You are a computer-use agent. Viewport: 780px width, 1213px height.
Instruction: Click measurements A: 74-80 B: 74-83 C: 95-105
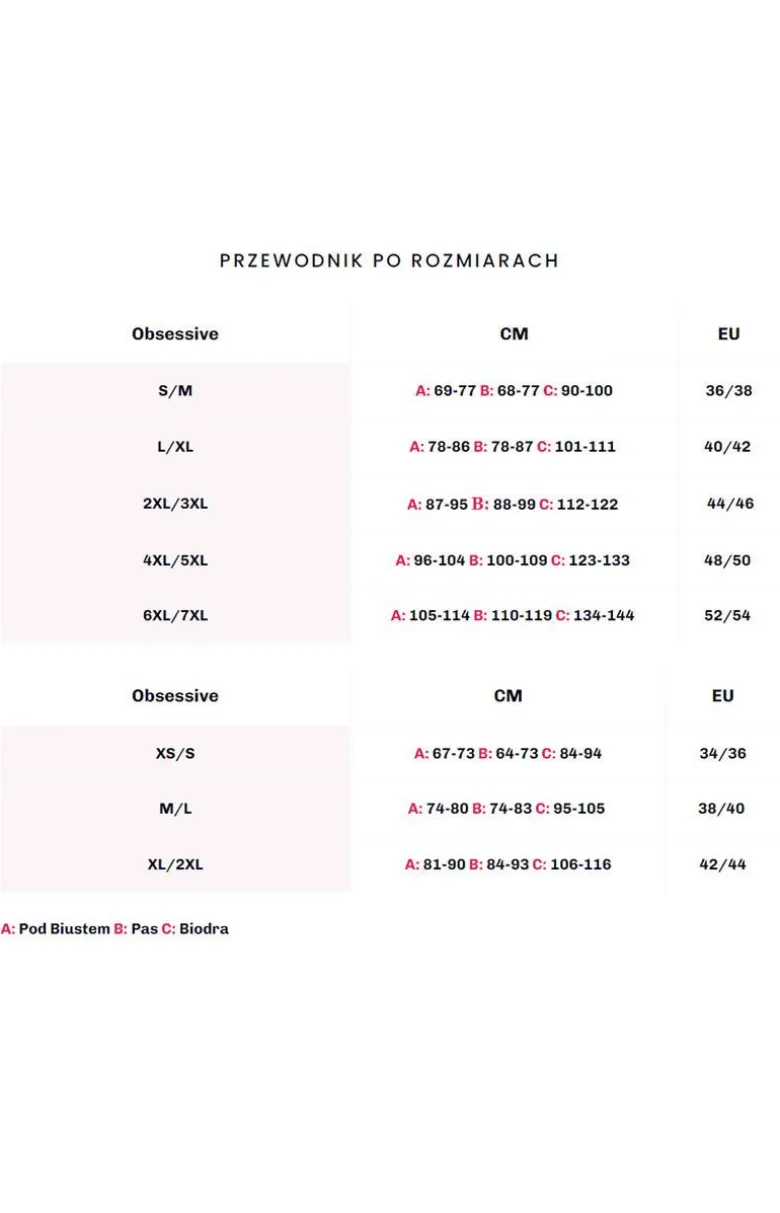click(x=507, y=809)
